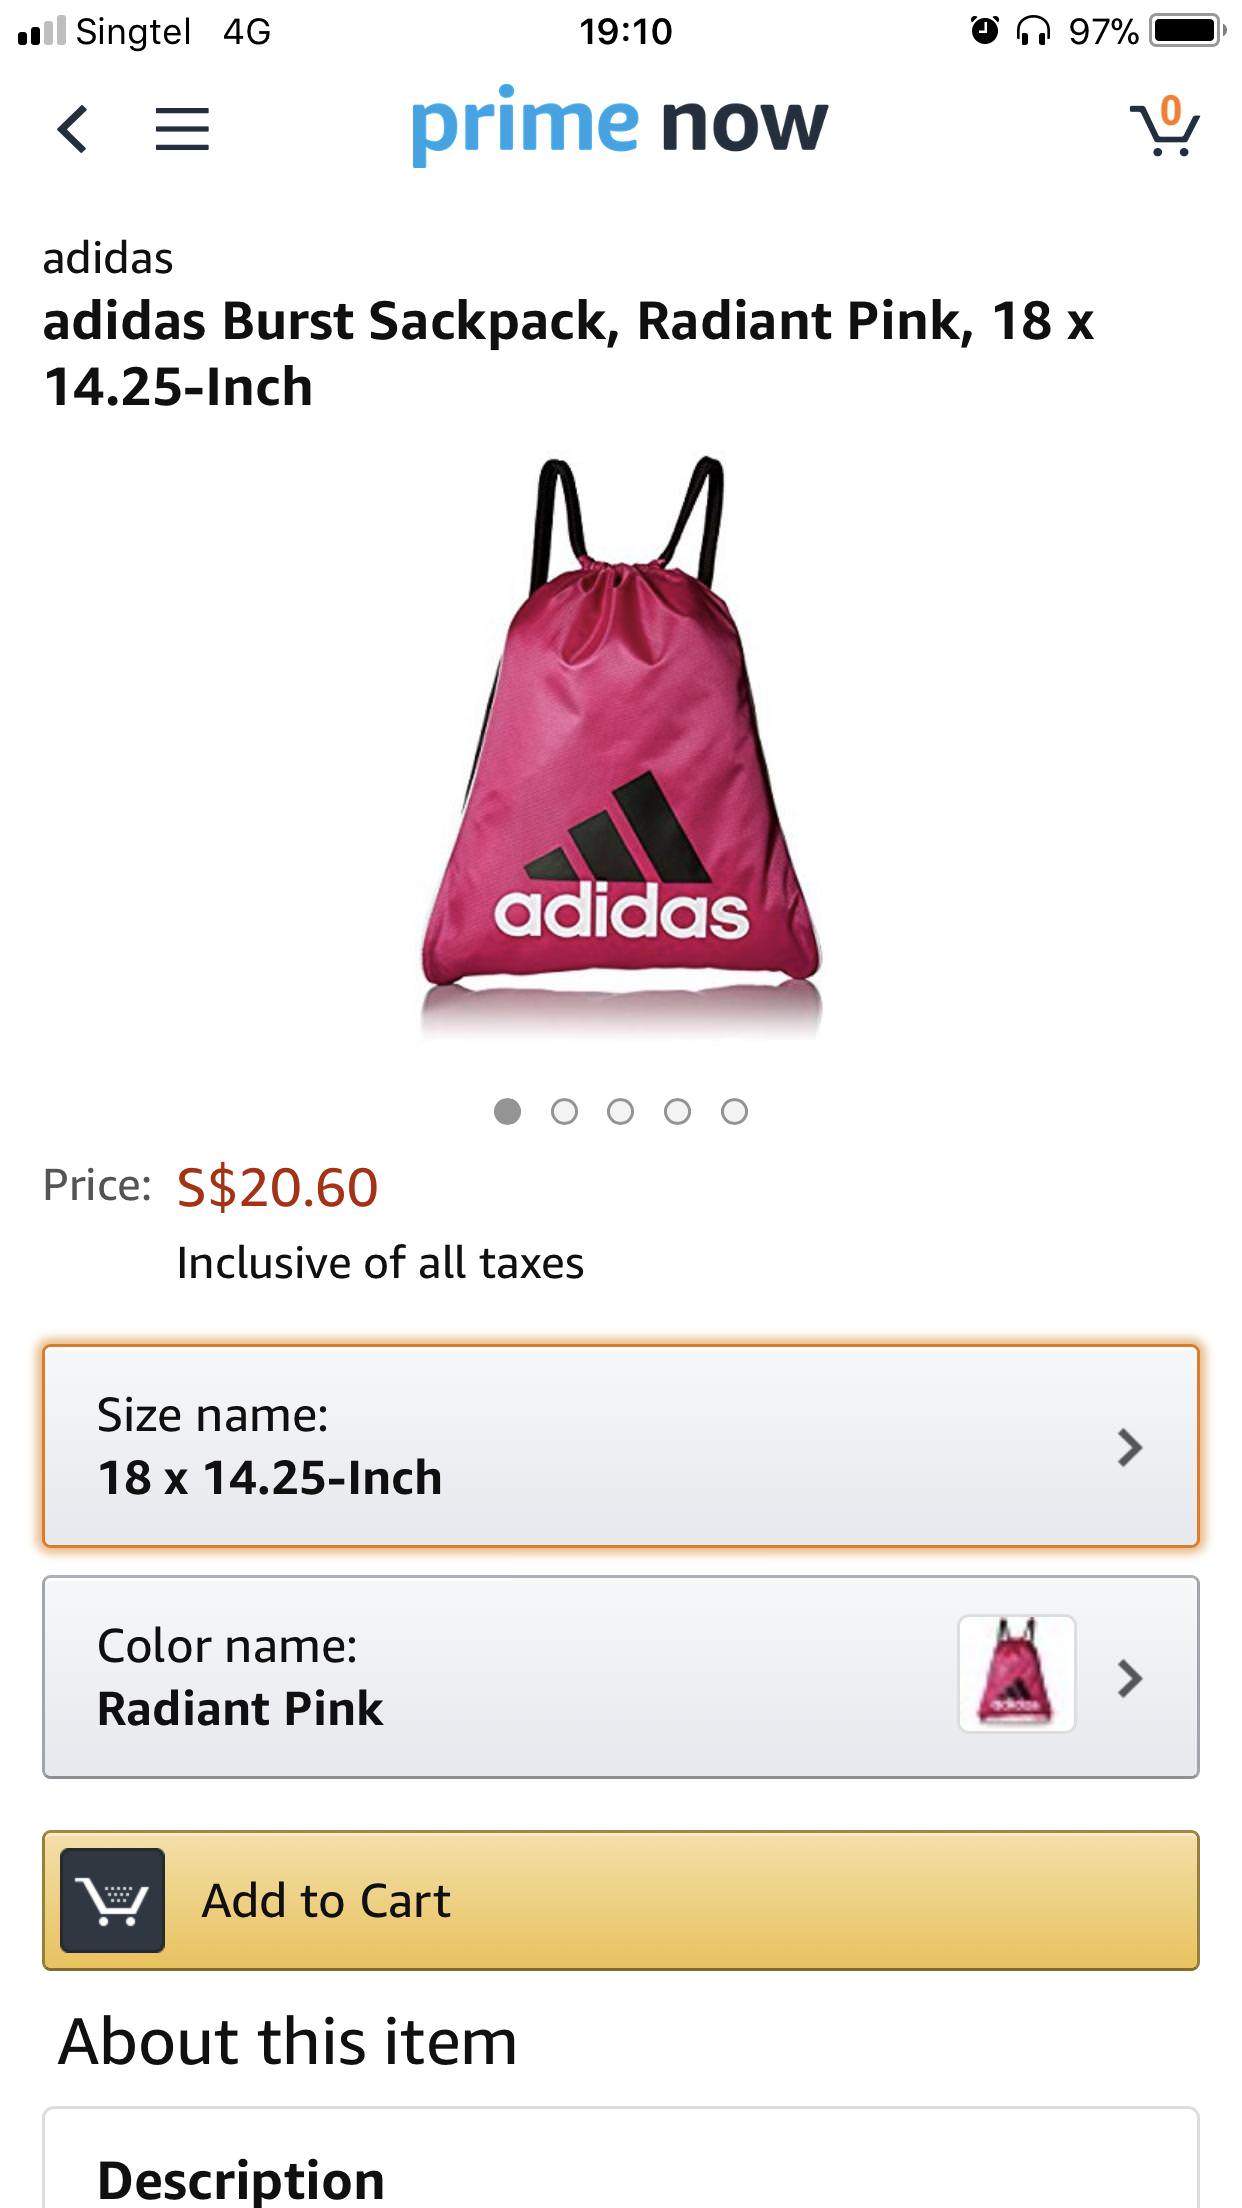Tap the dark cart icon on Add to Cart
This screenshot has height=2208, width=1242.
click(112, 1900)
